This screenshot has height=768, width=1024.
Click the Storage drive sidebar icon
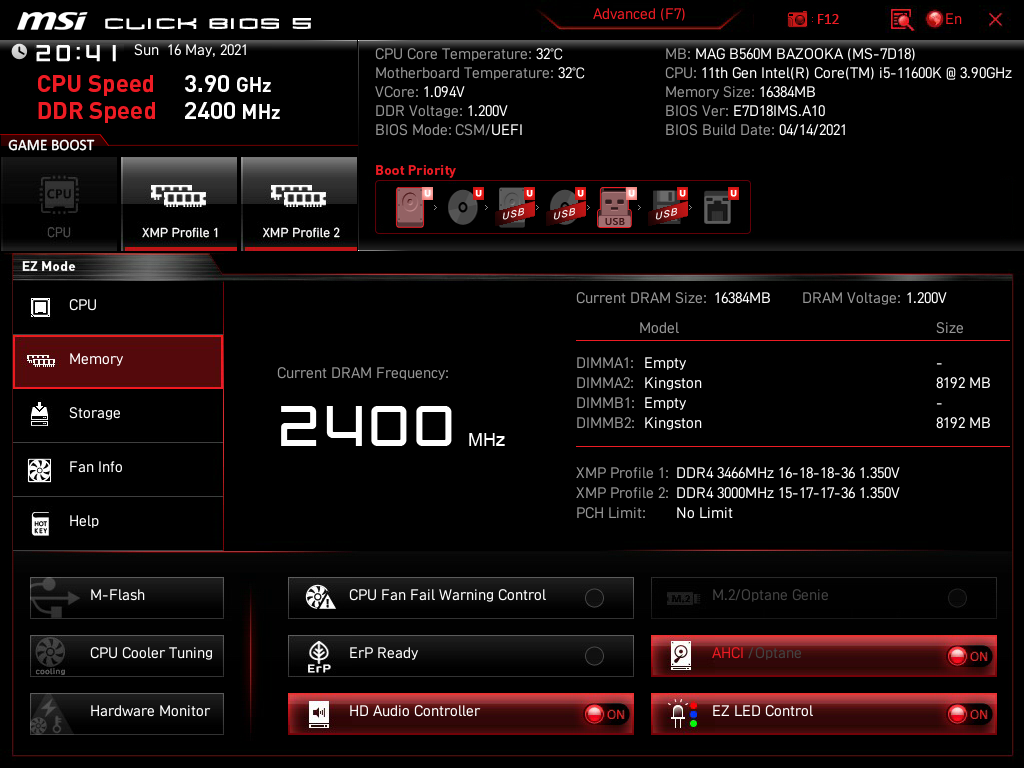coord(39,414)
